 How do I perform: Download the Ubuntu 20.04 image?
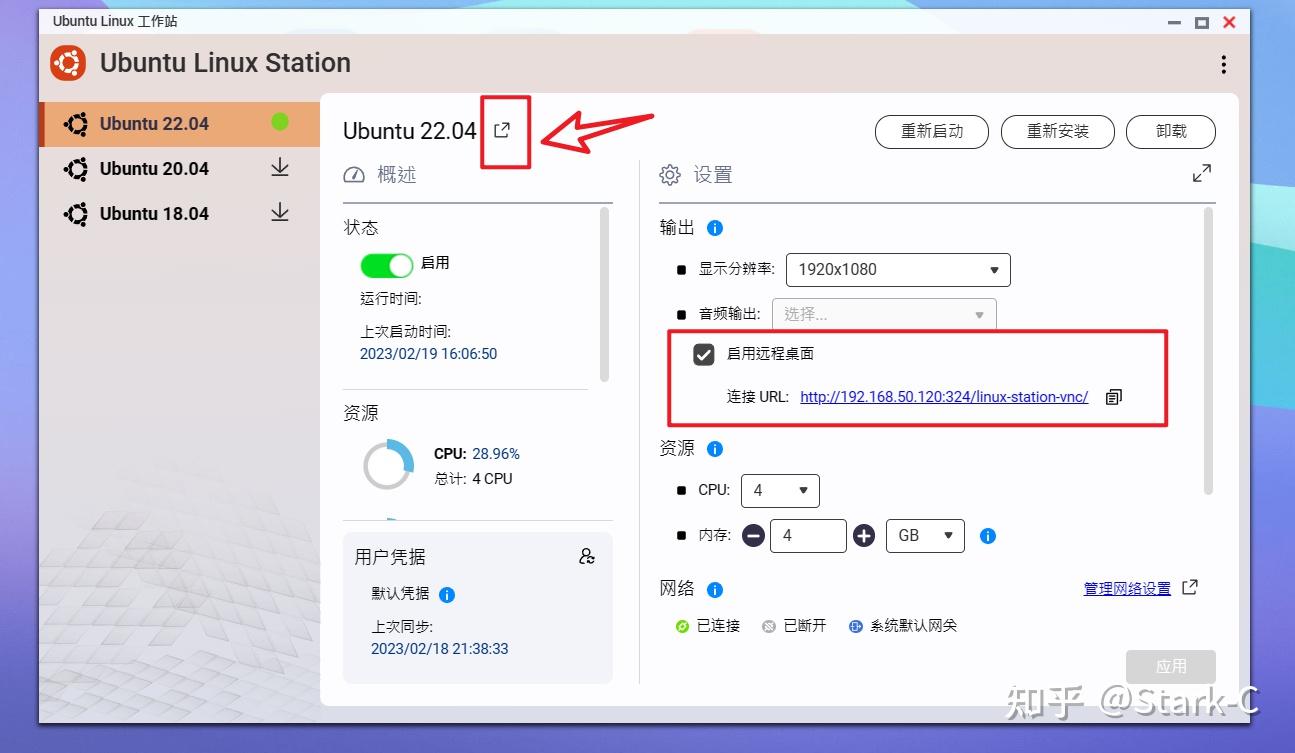point(280,168)
